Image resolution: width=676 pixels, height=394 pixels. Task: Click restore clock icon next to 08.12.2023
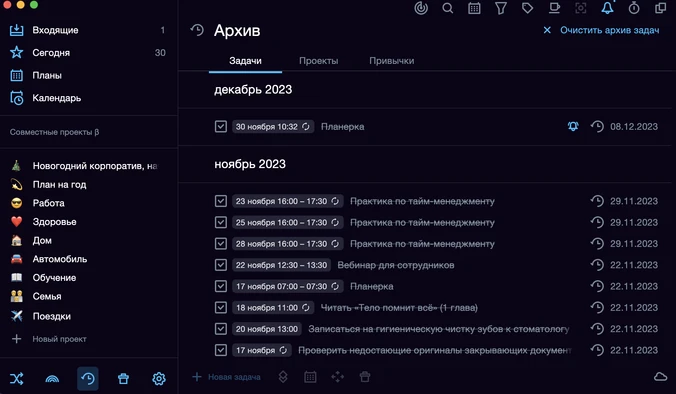pyautogui.click(x=597, y=126)
